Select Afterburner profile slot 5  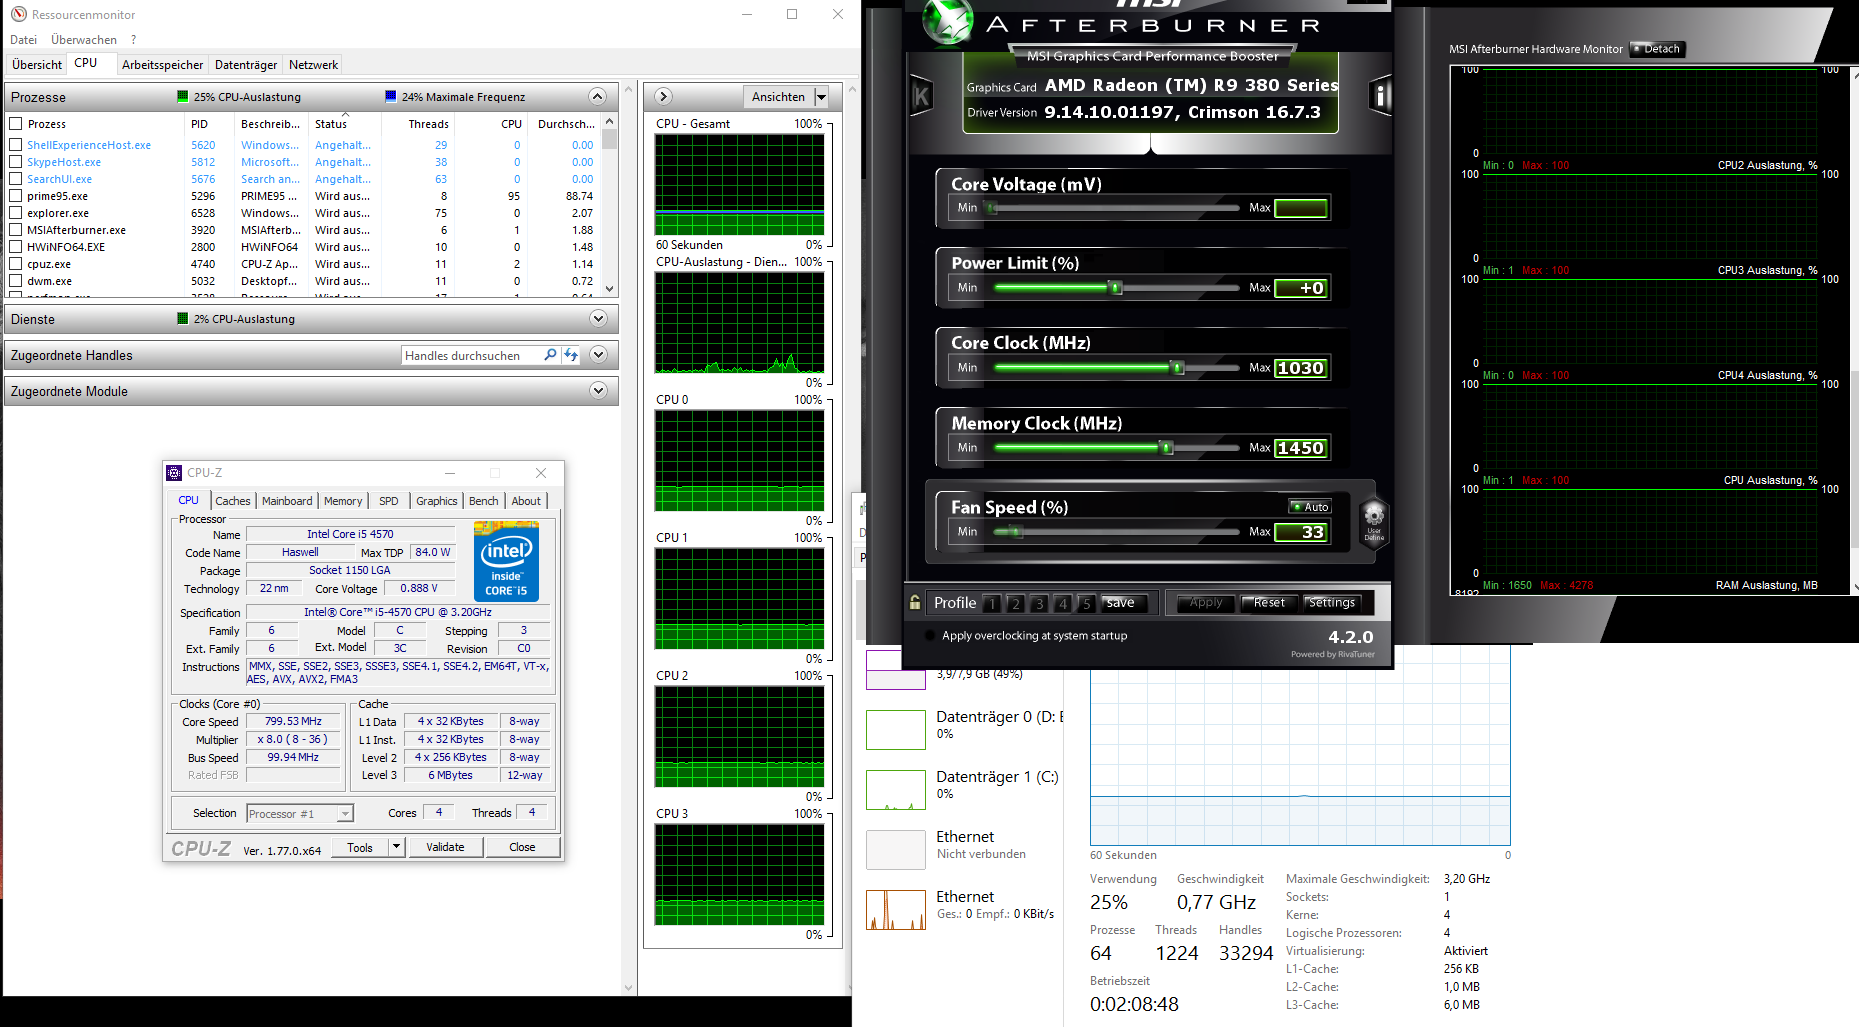click(1086, 603)
